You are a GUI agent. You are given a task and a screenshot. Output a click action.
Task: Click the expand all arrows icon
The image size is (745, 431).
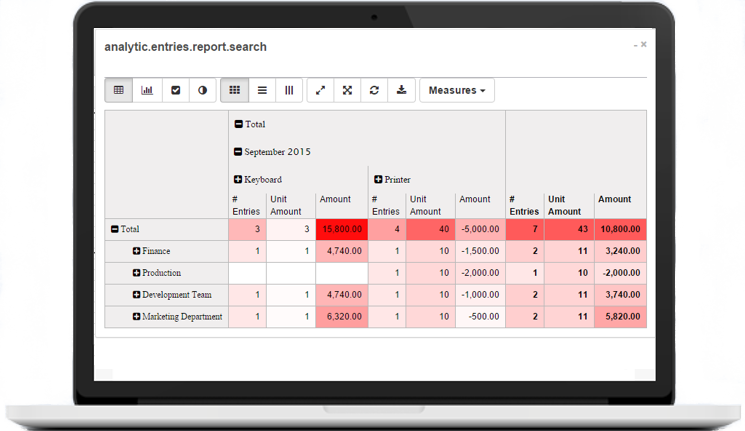pyautogui.click(x=347, y=90)
